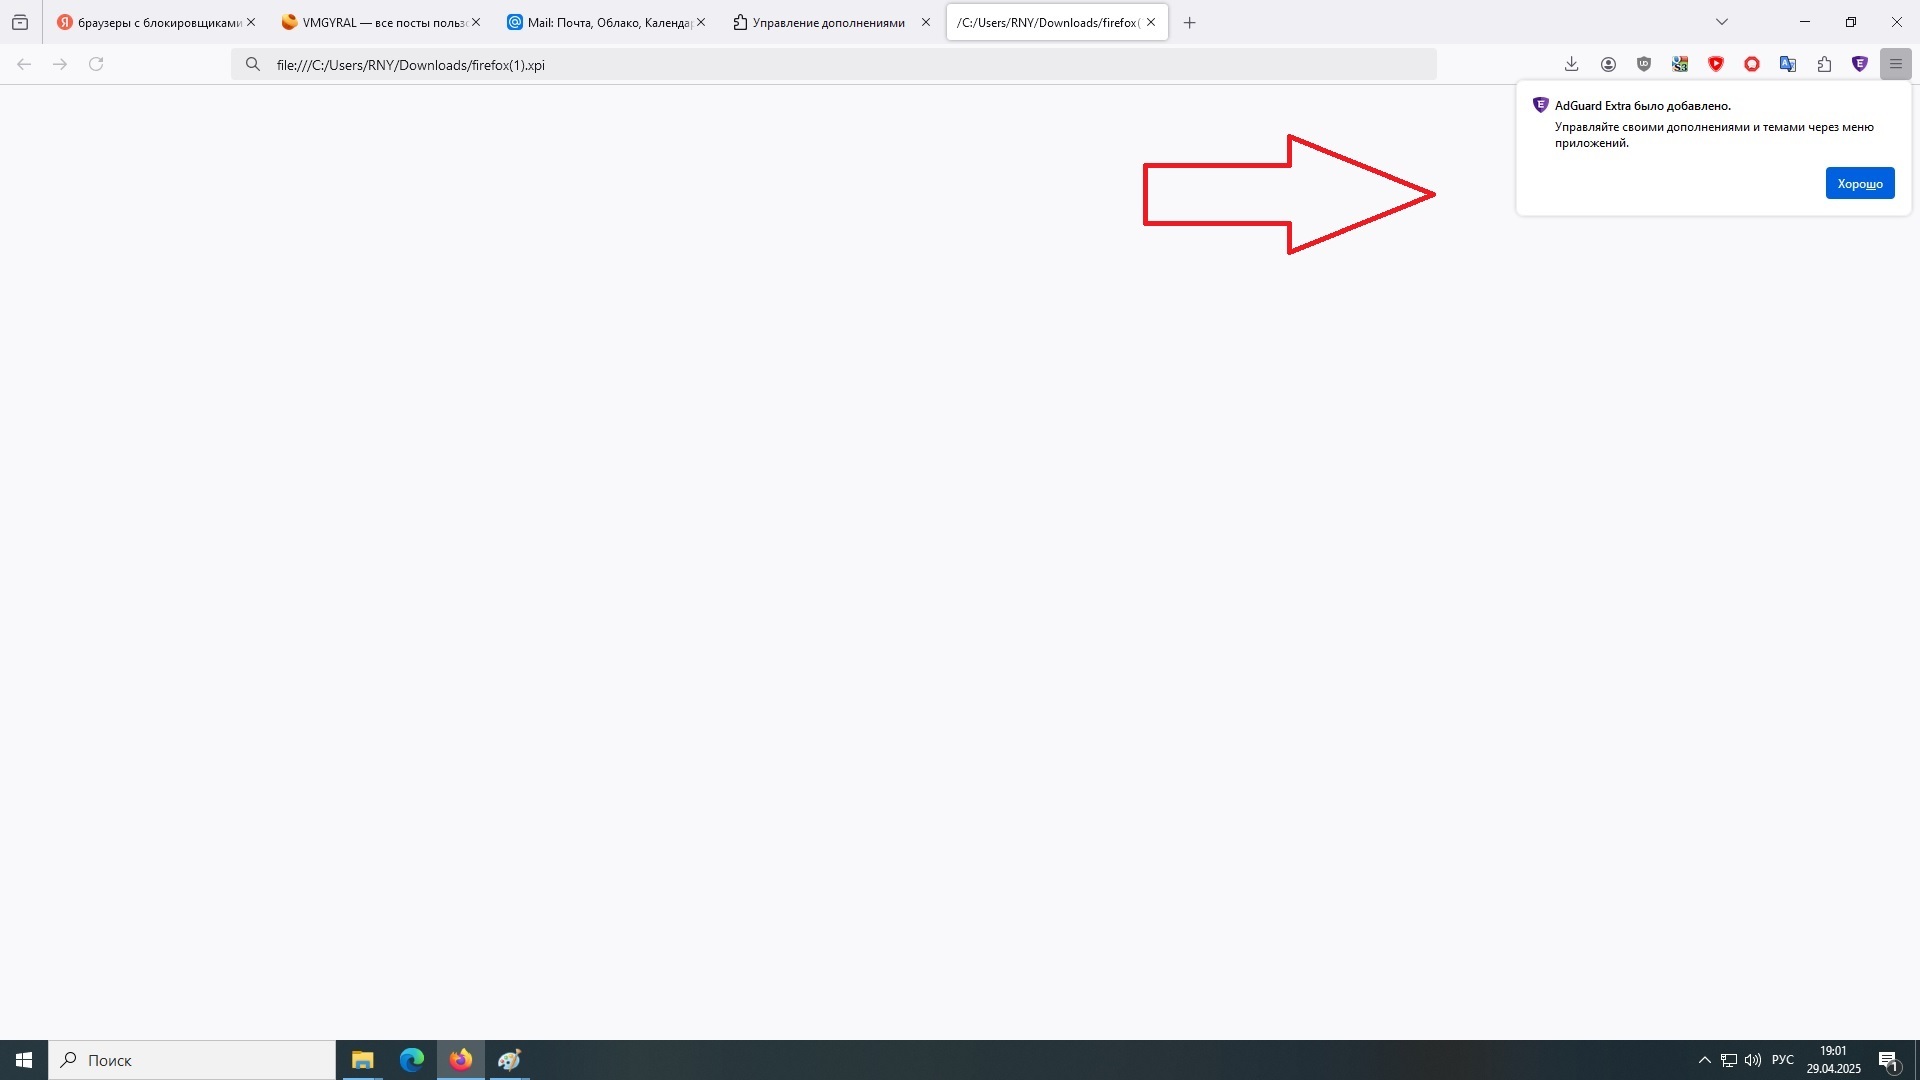This screenshot has height=1080, width=1920.
Task: Open the Downloads panel icon
Action: (1572, 64)
